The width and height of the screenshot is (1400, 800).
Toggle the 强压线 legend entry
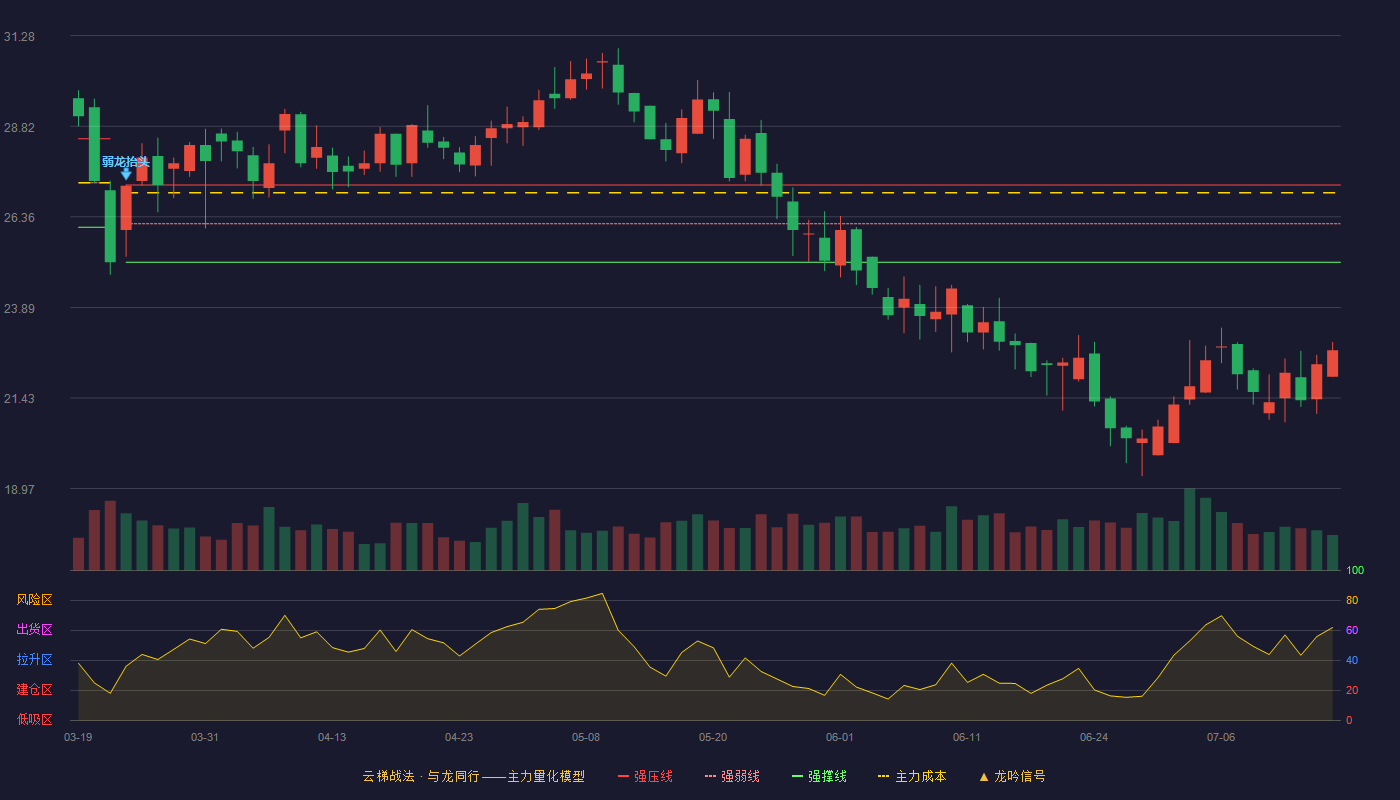click(645, 776)
